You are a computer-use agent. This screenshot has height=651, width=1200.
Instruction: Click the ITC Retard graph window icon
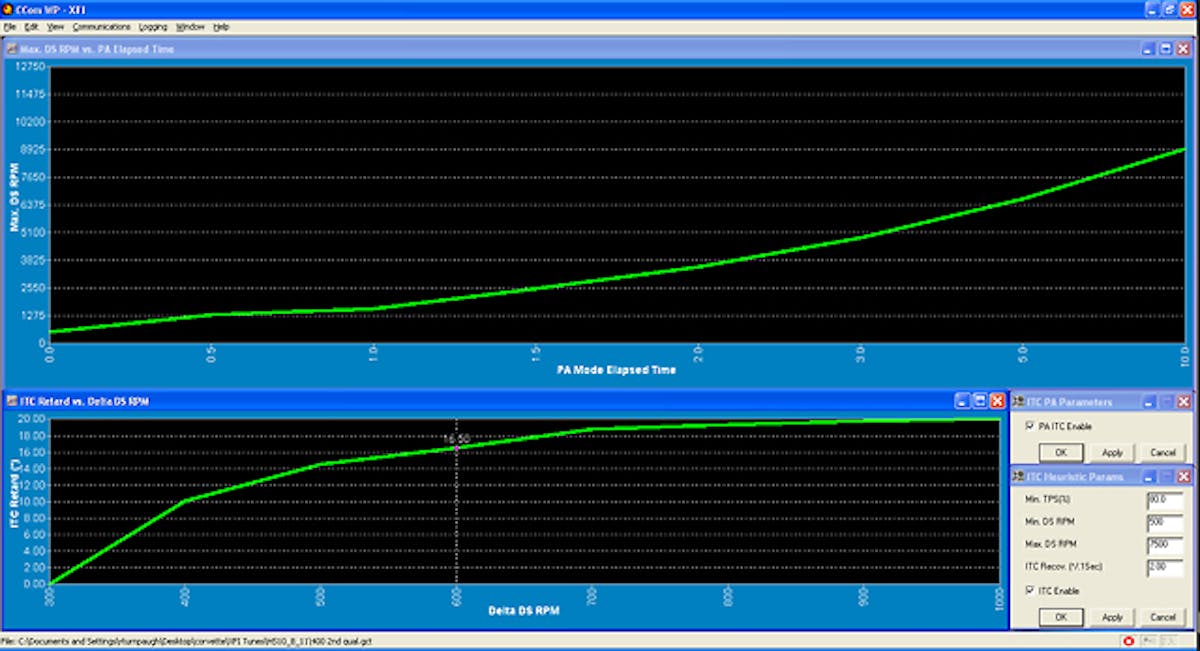point(11,401)
